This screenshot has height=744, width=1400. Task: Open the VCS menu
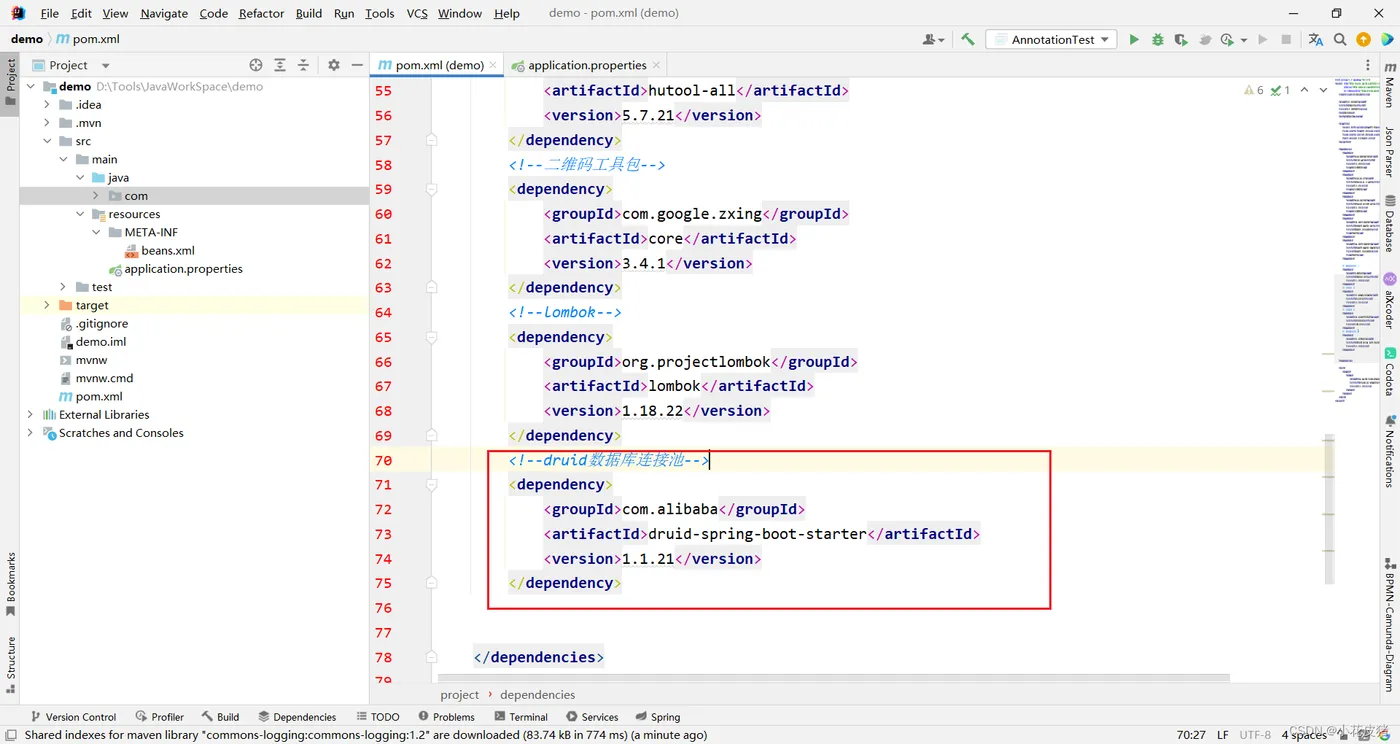pyautogui.click(x=417, y=13)
